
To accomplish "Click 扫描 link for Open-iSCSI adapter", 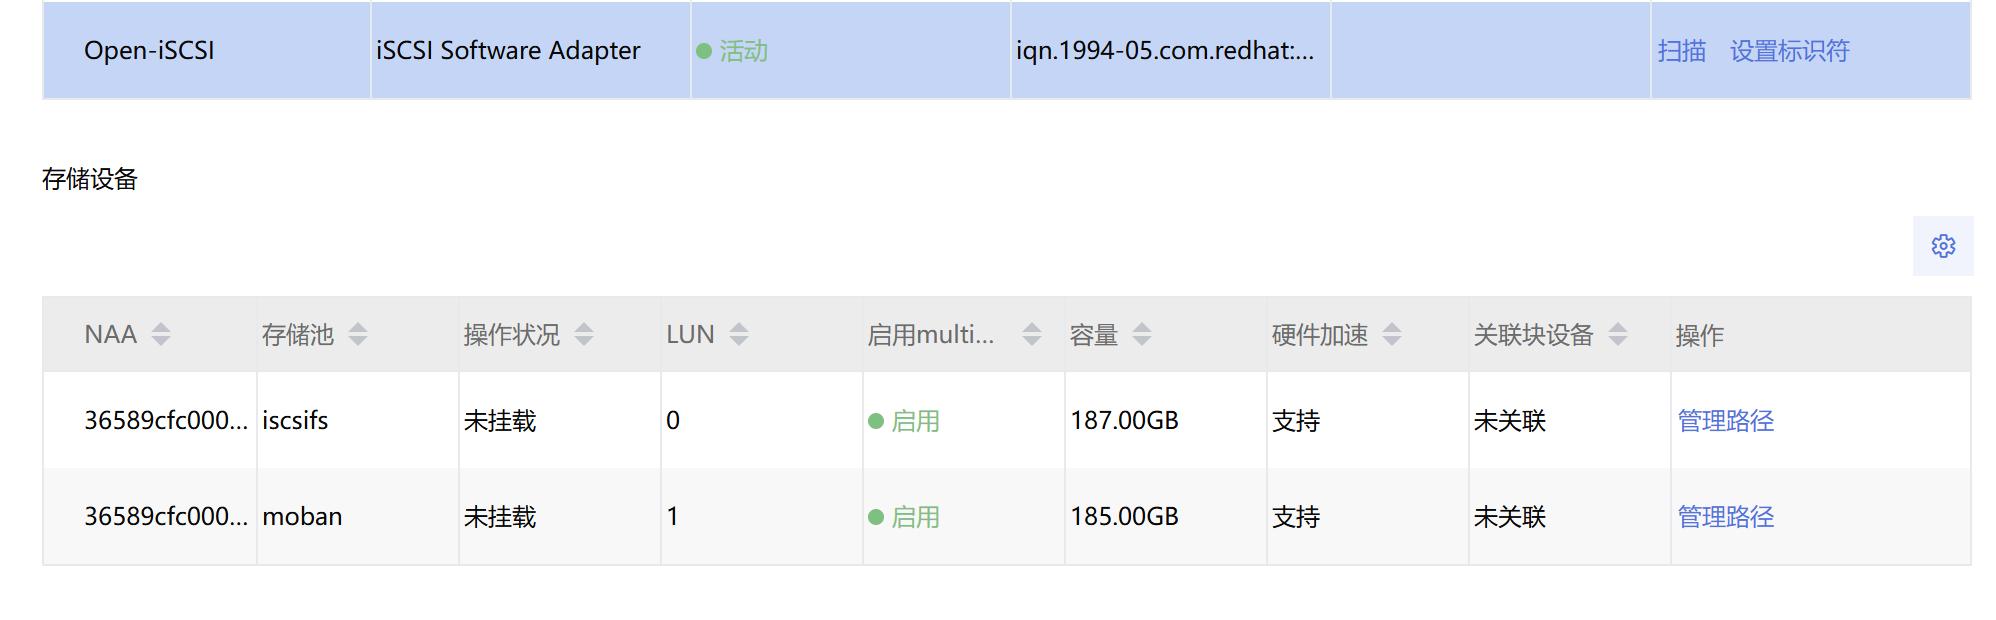I will coord(1681,51).
